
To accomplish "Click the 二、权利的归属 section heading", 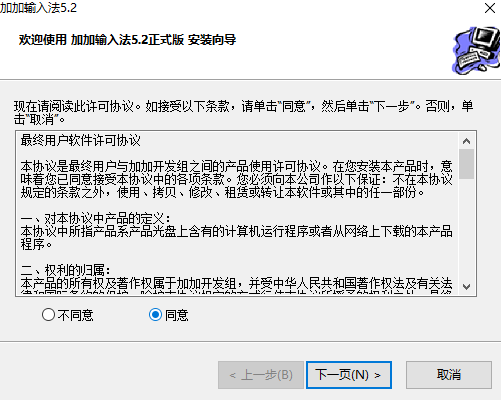I will click(65, 270).
